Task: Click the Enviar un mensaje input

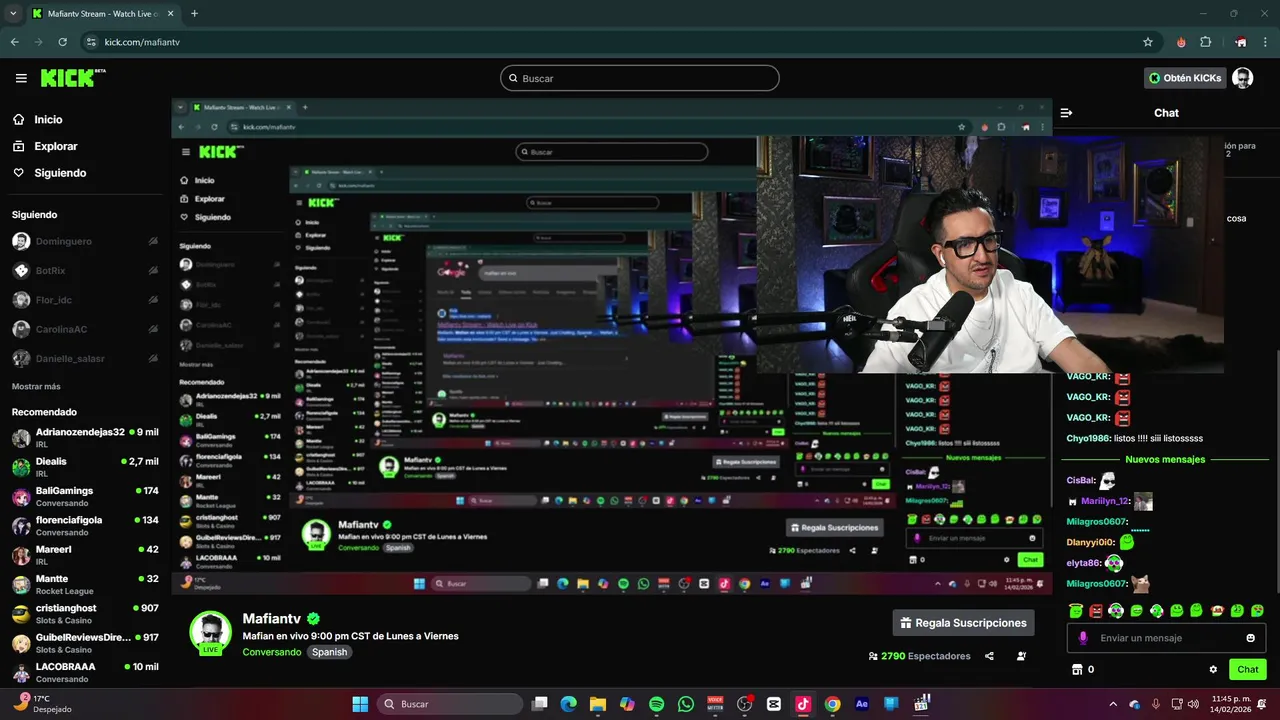Action: (x=1168, y=638)
